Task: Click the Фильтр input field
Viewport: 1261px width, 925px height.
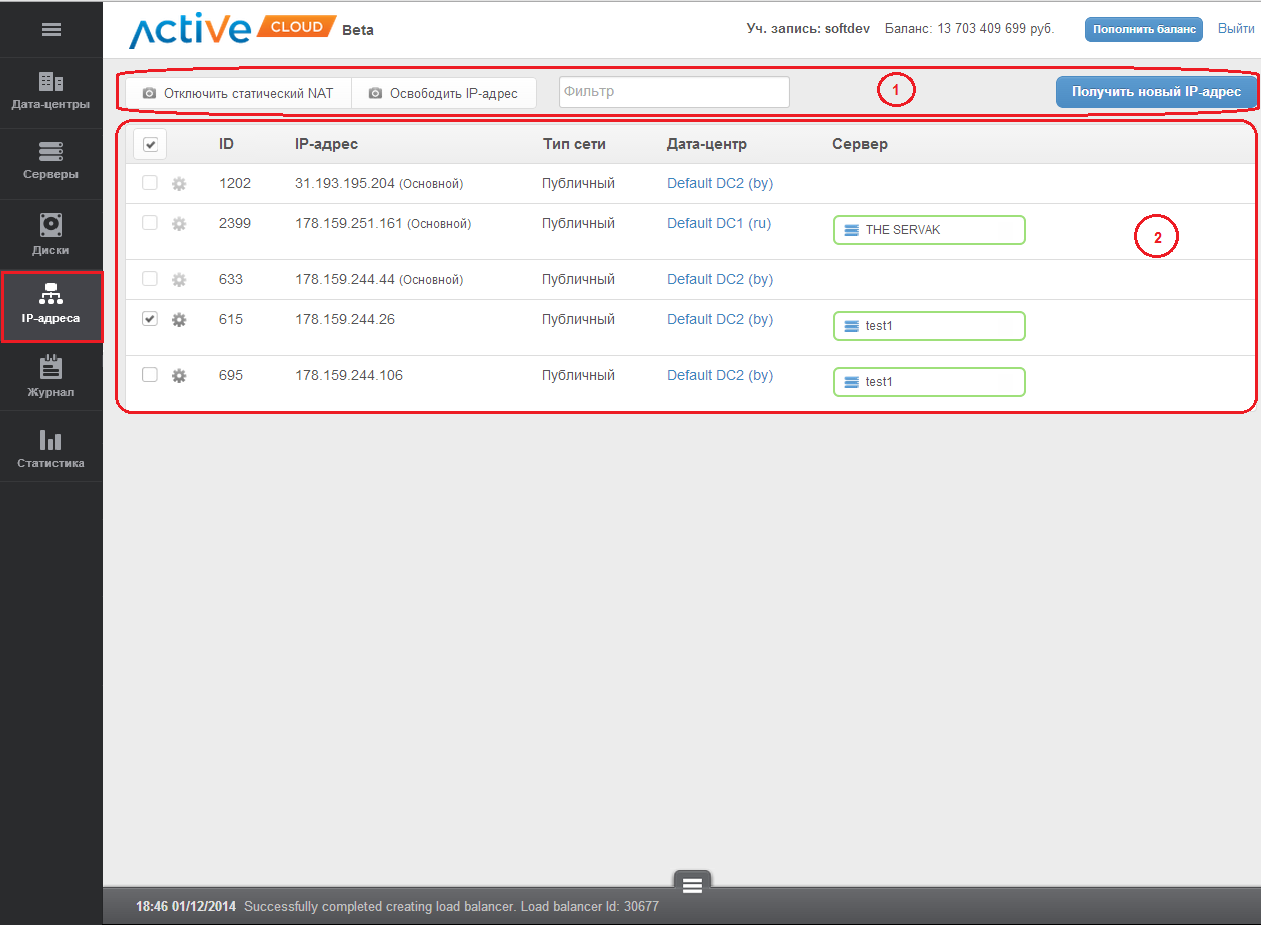Action: tap(673, 92)
